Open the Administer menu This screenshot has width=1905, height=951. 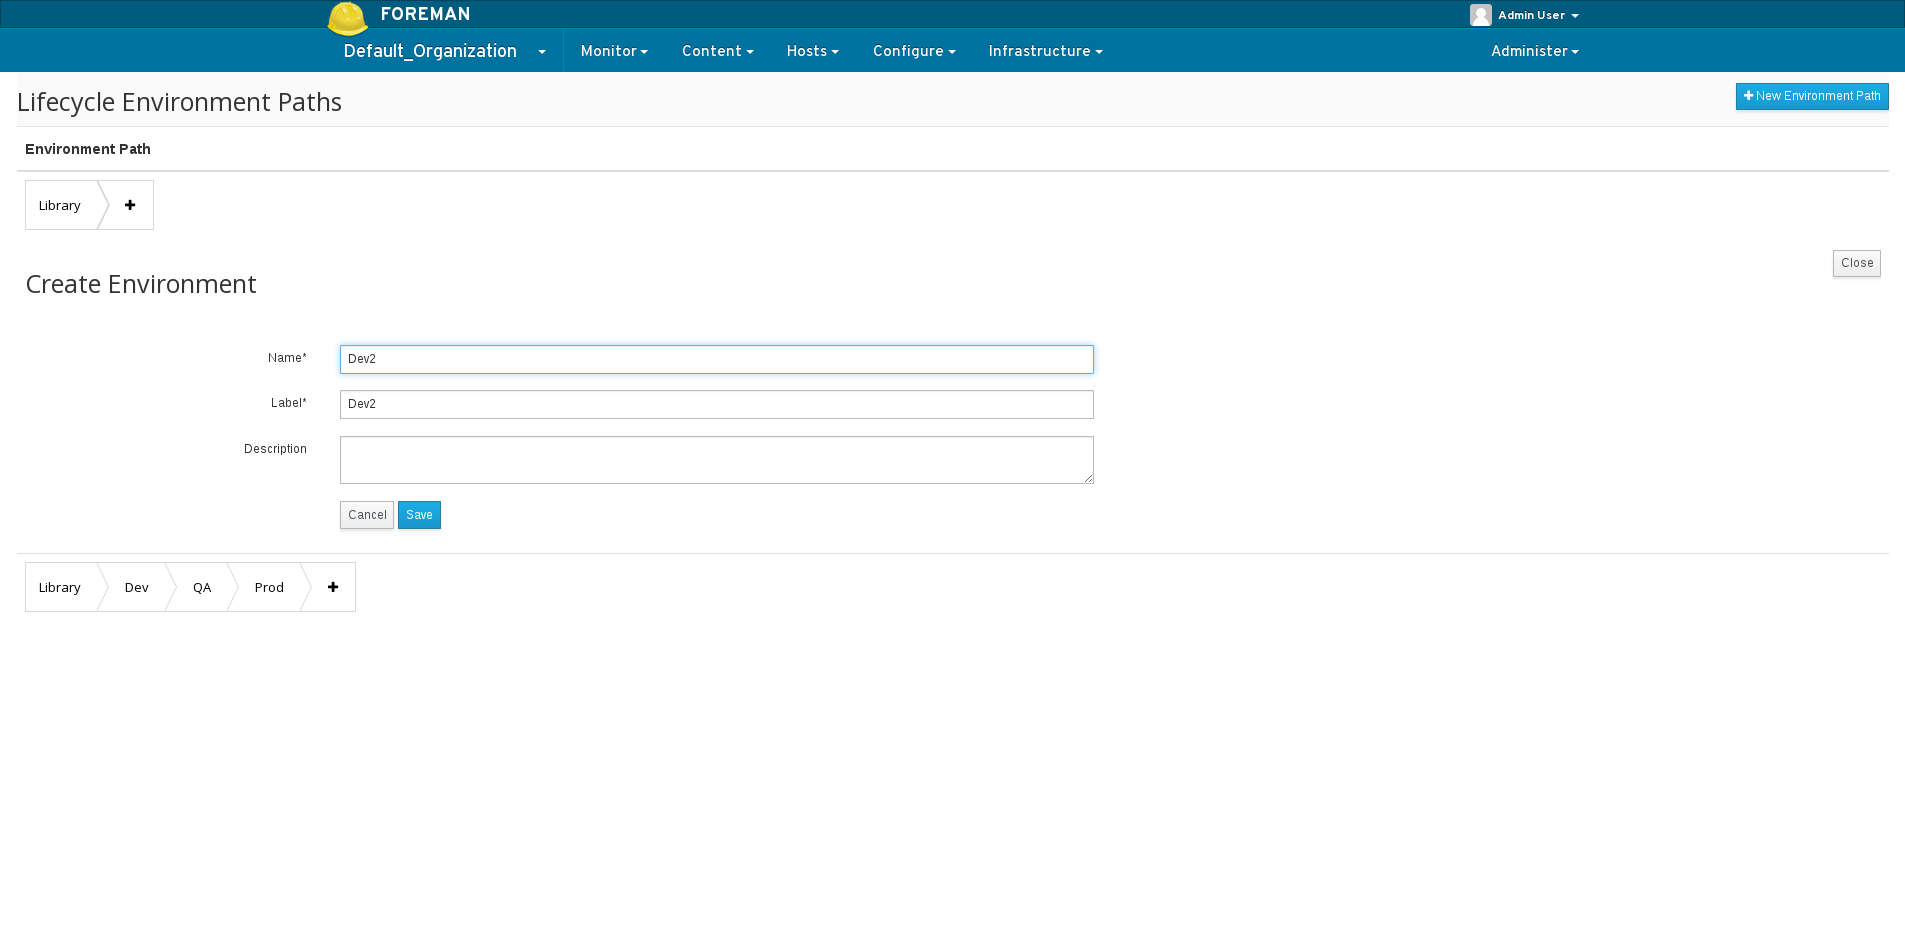tap(1534, 51)
